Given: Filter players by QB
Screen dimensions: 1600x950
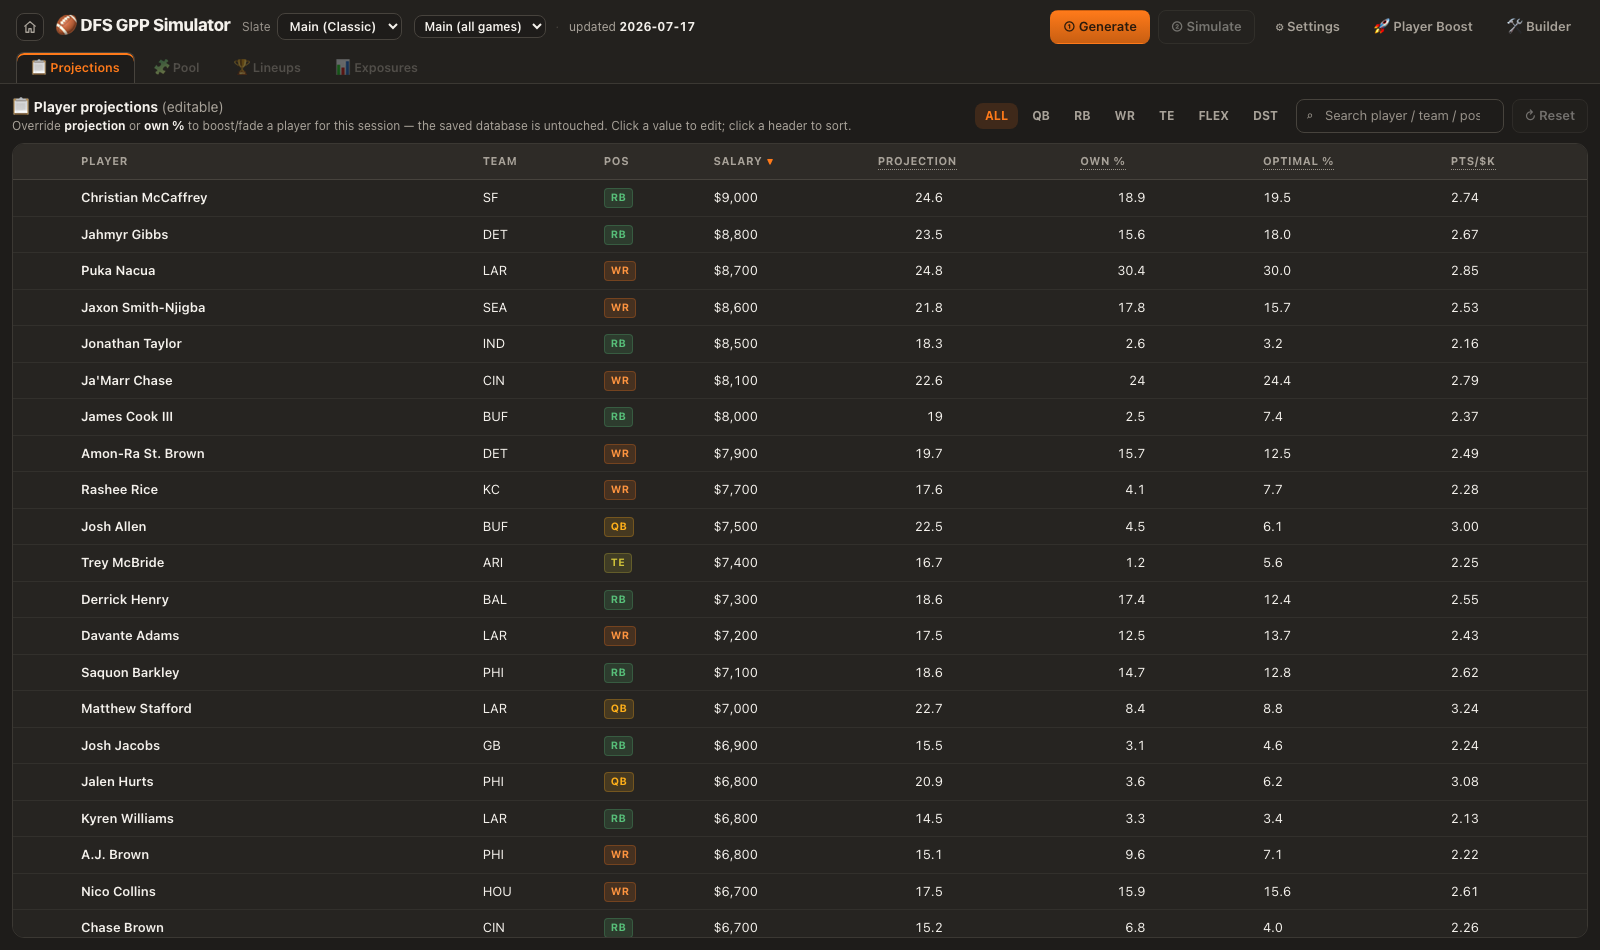Looking at the screenshot, I should (x=1041, y=116).
